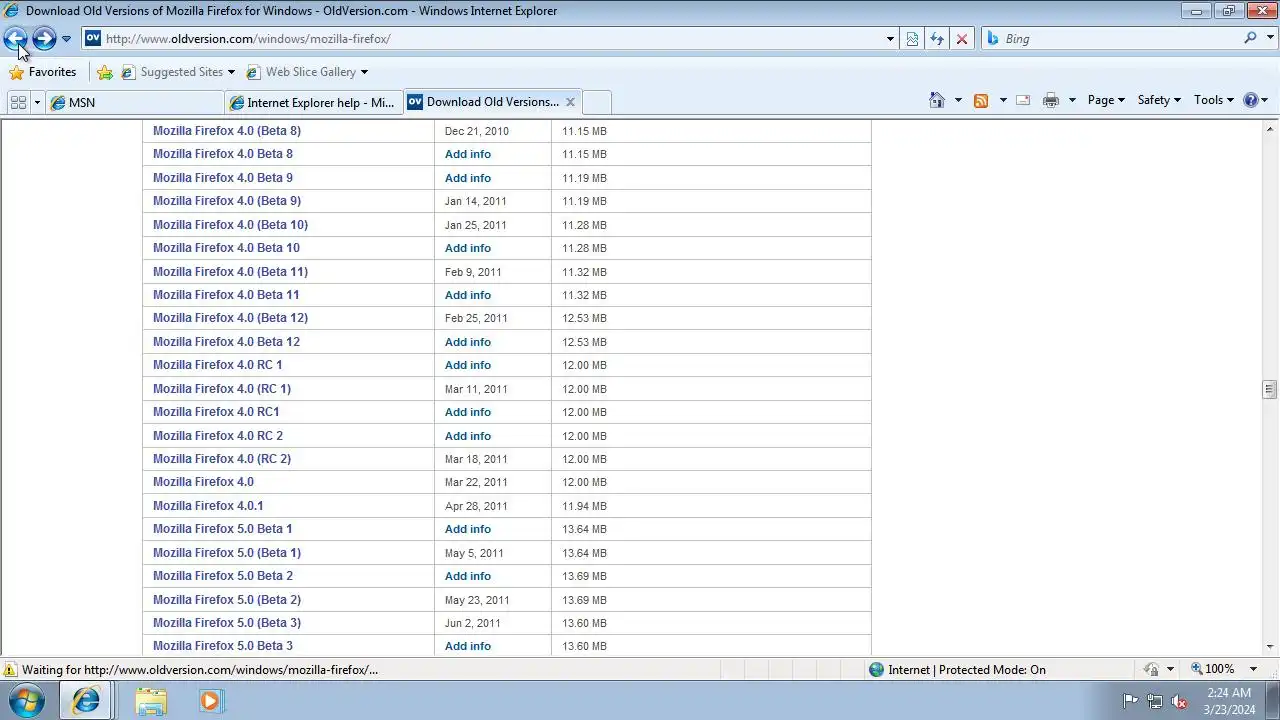Click Internet Explorer taskbar icon
This screenshot has height=720, width=1280.
click(85, 701)
